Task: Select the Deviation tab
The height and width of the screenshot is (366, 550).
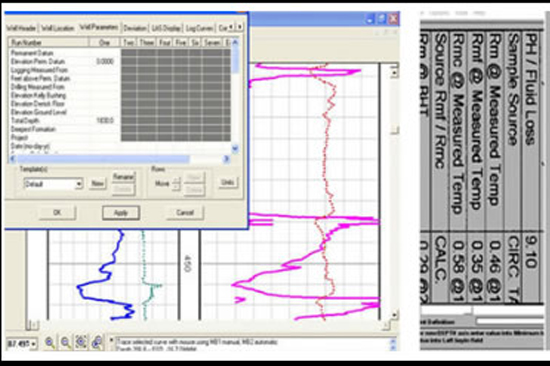Action: pos(135,28)
